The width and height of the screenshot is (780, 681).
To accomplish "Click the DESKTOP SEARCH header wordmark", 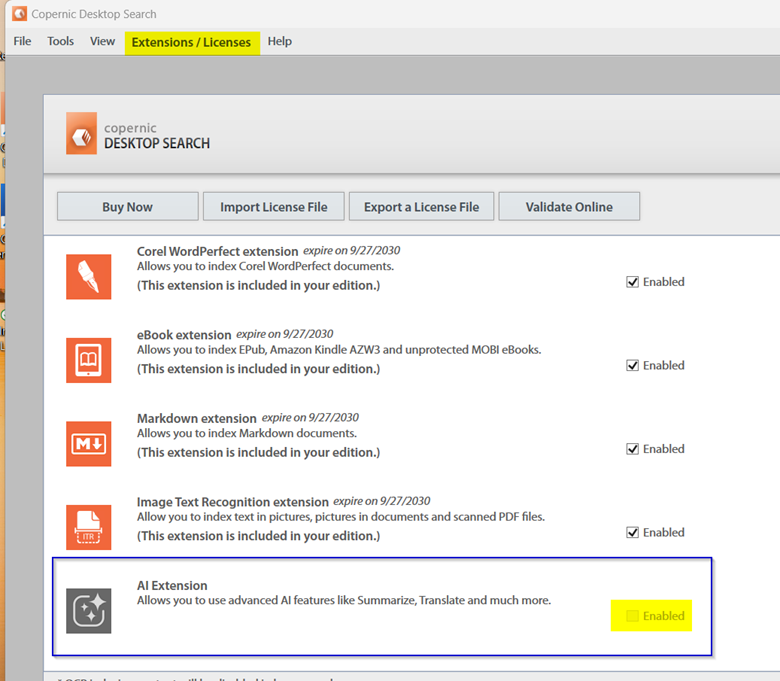I will (157, 144).
